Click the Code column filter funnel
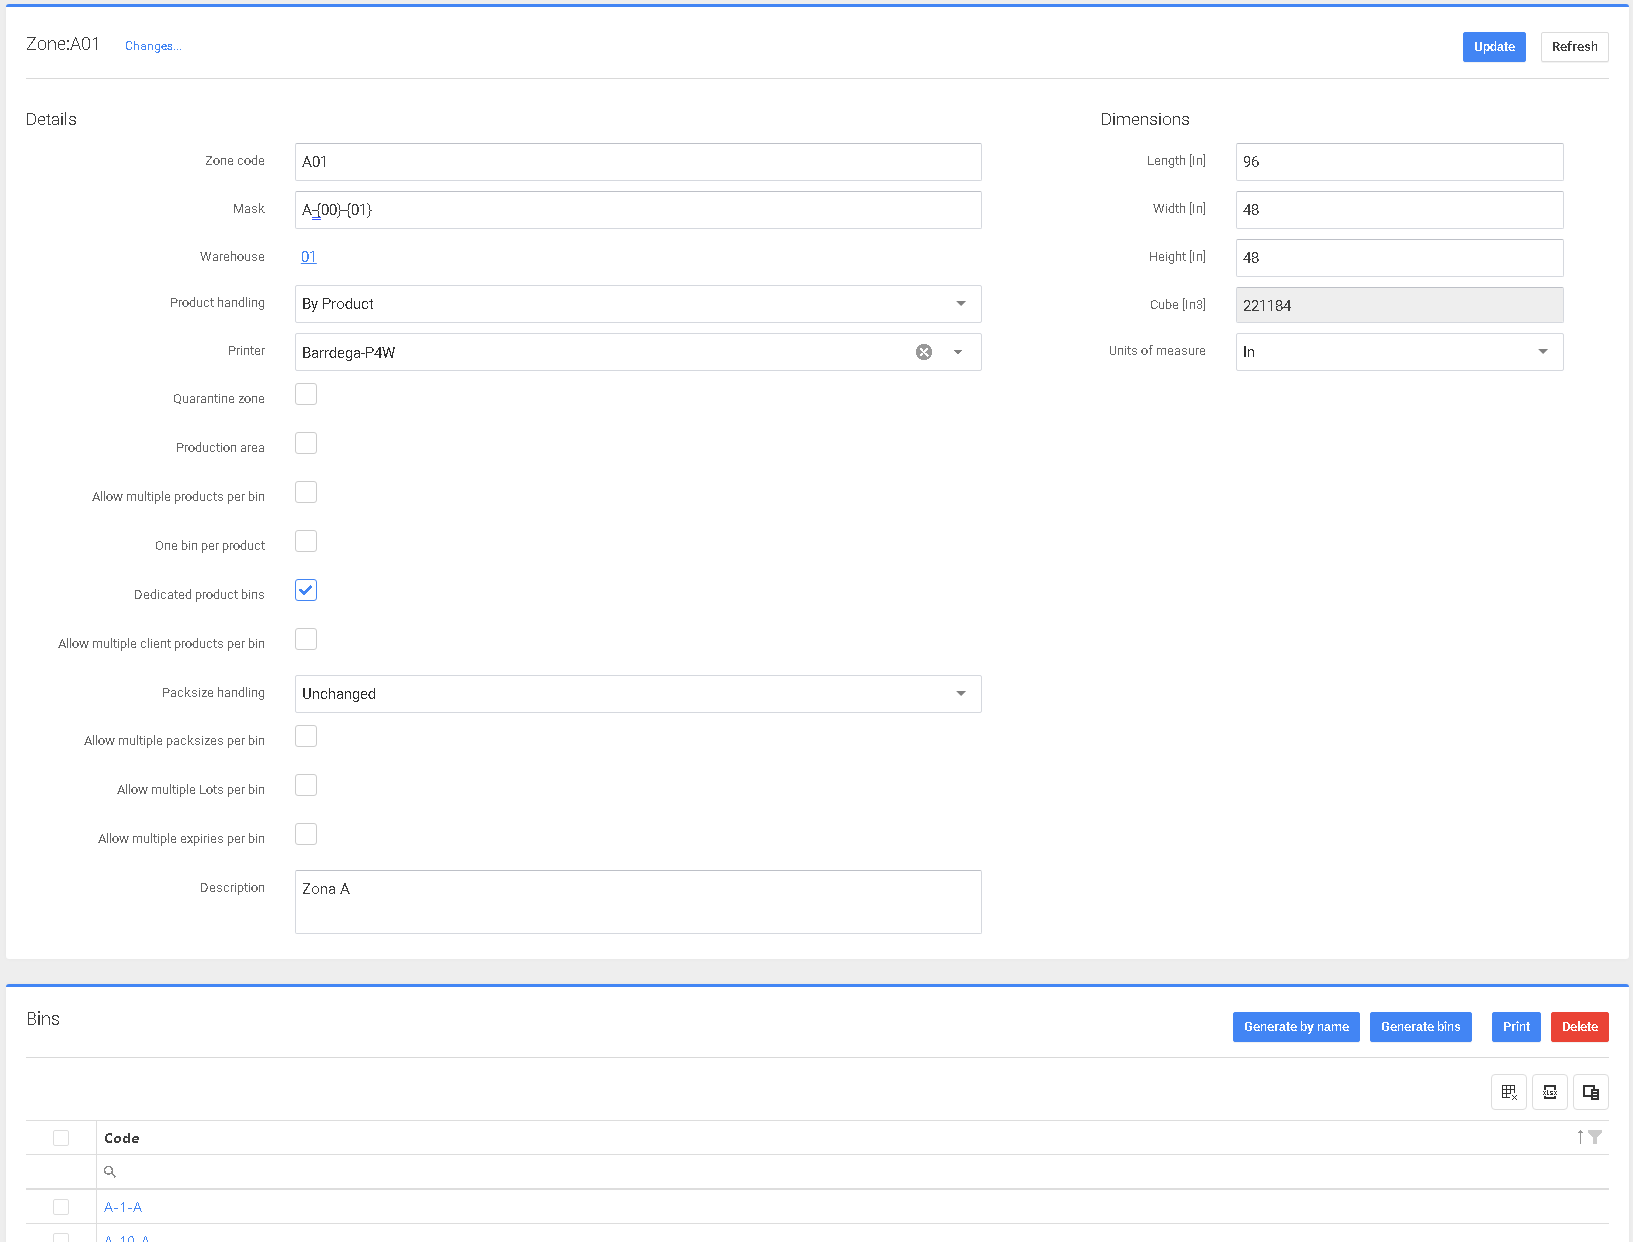This screenshot has width=1633, height=1242. pyautogui.click(x=1595, y=1137)
